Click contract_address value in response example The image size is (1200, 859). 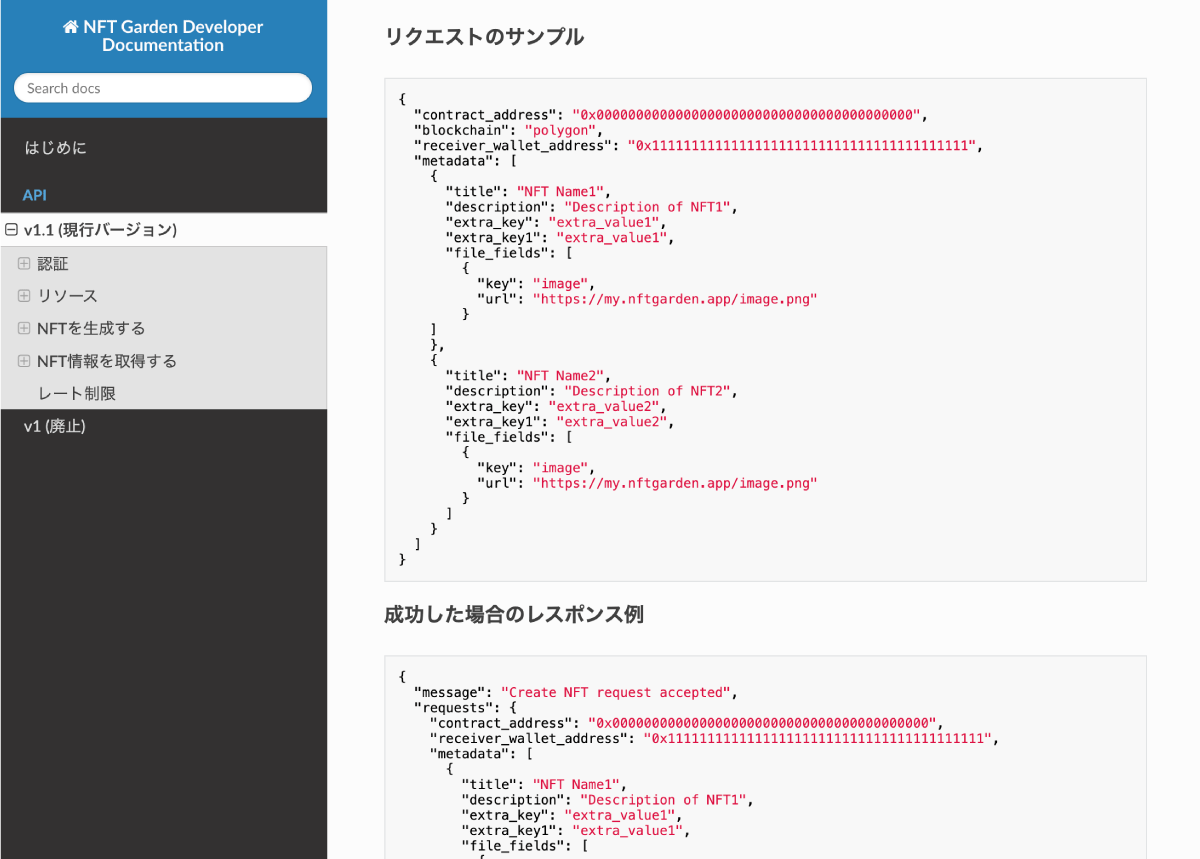762,723
